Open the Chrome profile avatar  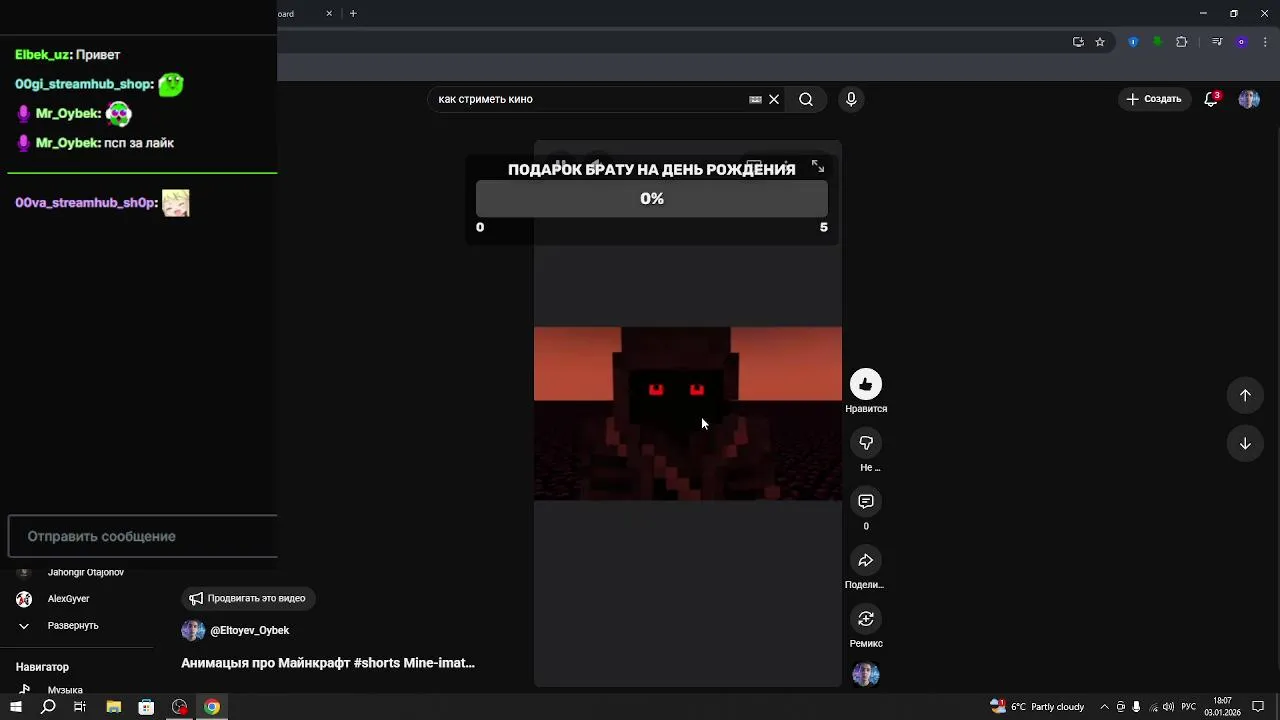[x=1241, y=42]
